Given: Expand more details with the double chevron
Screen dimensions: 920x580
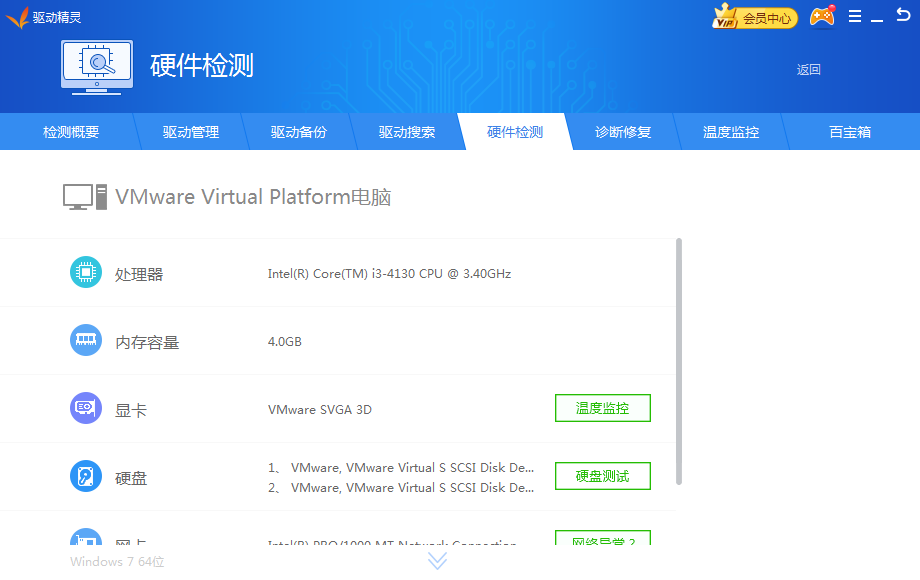Looking at the screenshot, I should 437,561.
